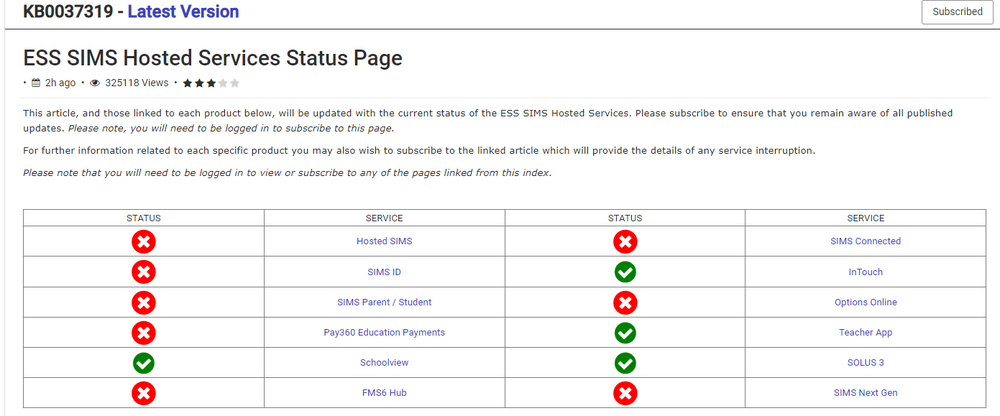
Task: Click the red cross status icon for Options Online
Action: 625,302
